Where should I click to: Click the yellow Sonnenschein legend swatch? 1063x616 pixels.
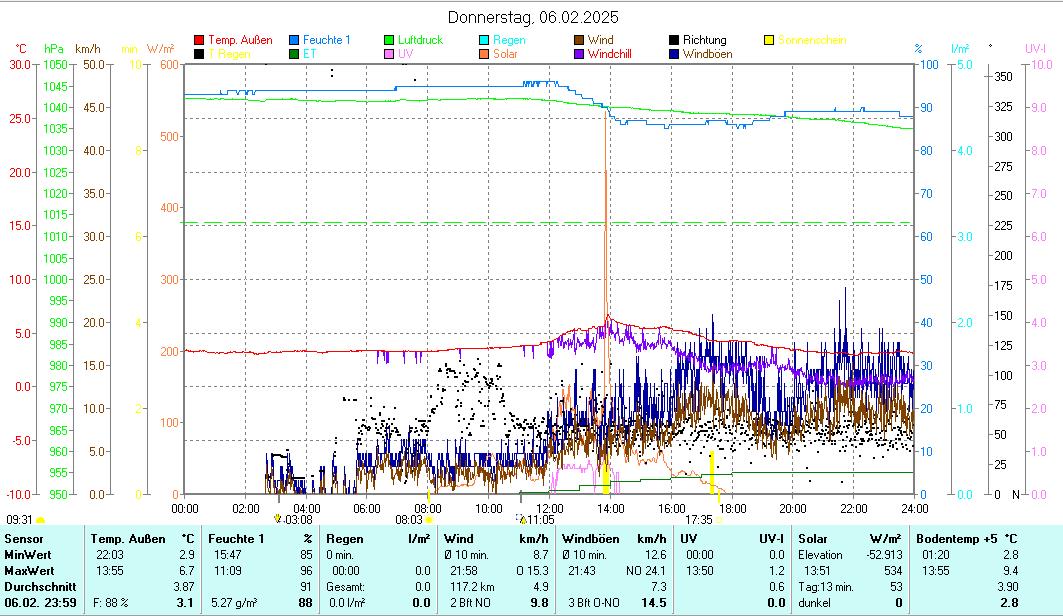[769, 40]
